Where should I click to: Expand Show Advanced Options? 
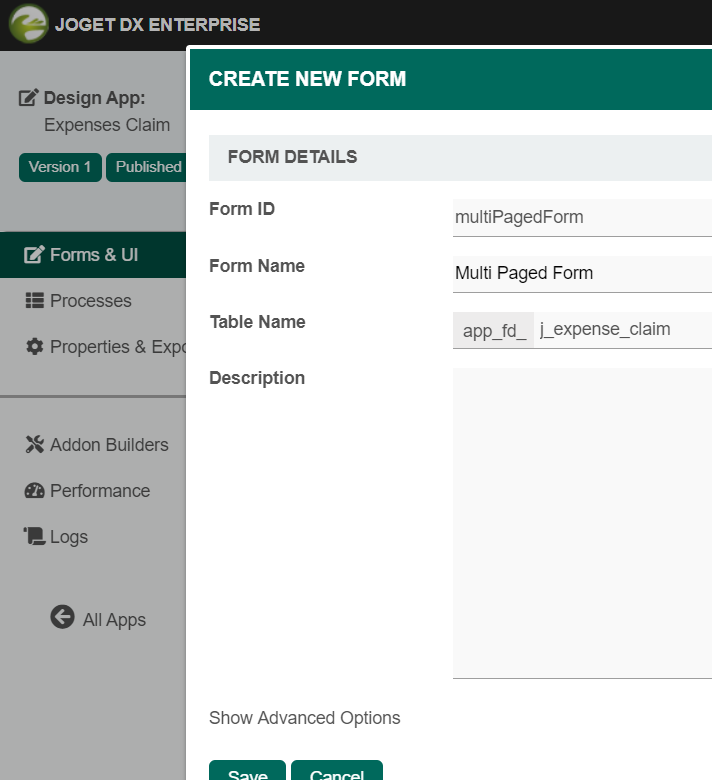pos(304,718)
